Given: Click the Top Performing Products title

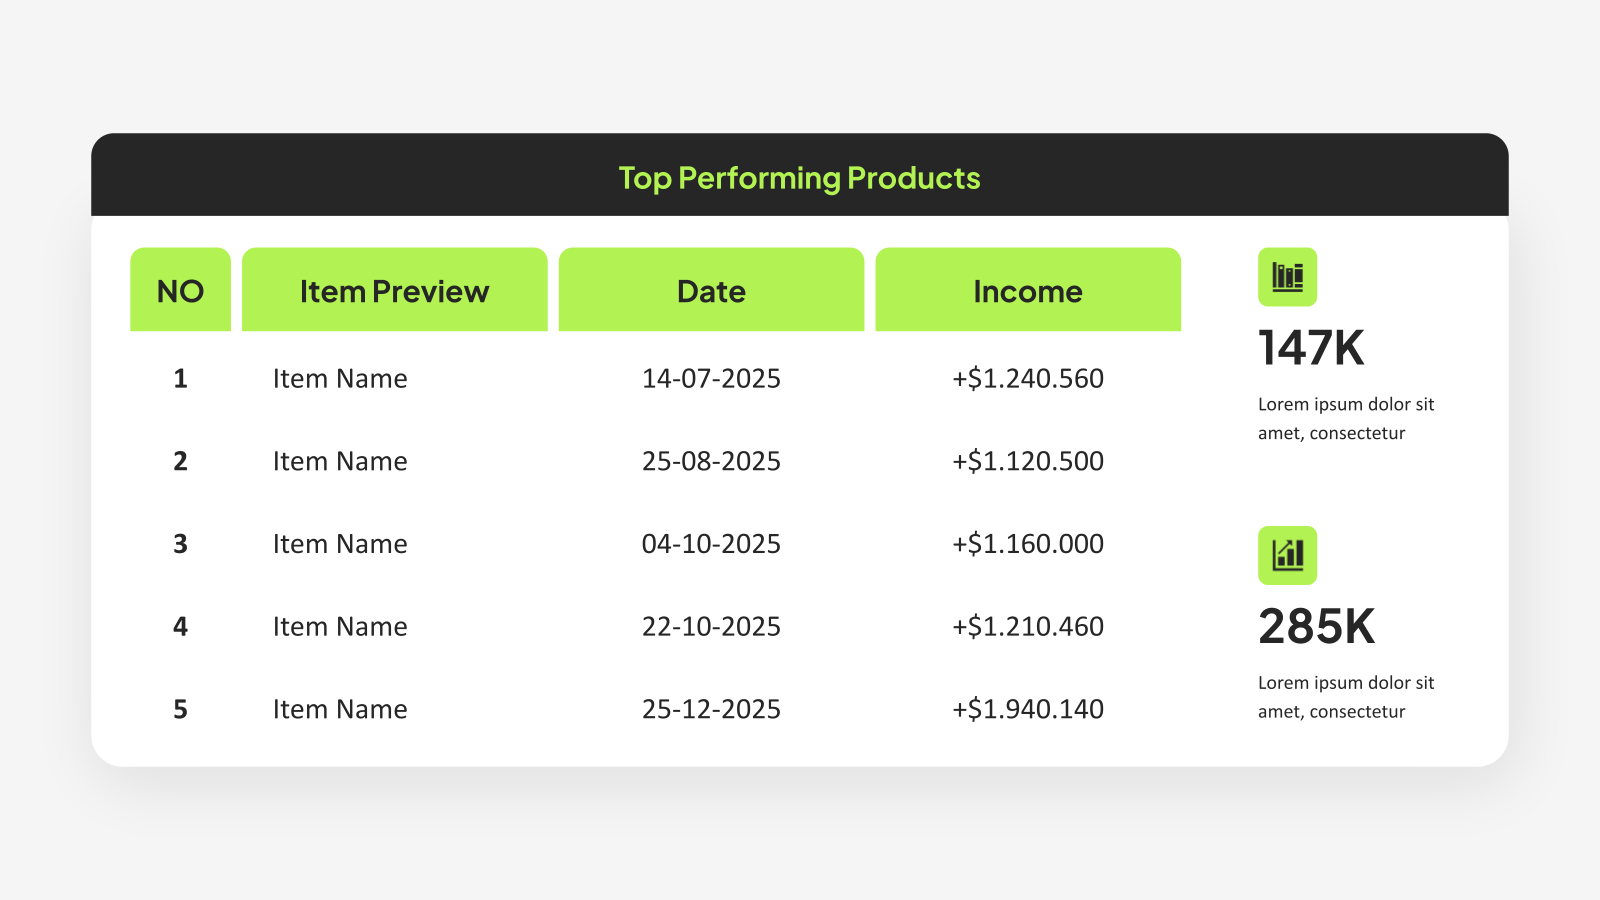Looking at the screenshot, I should [x=799, y=178].
